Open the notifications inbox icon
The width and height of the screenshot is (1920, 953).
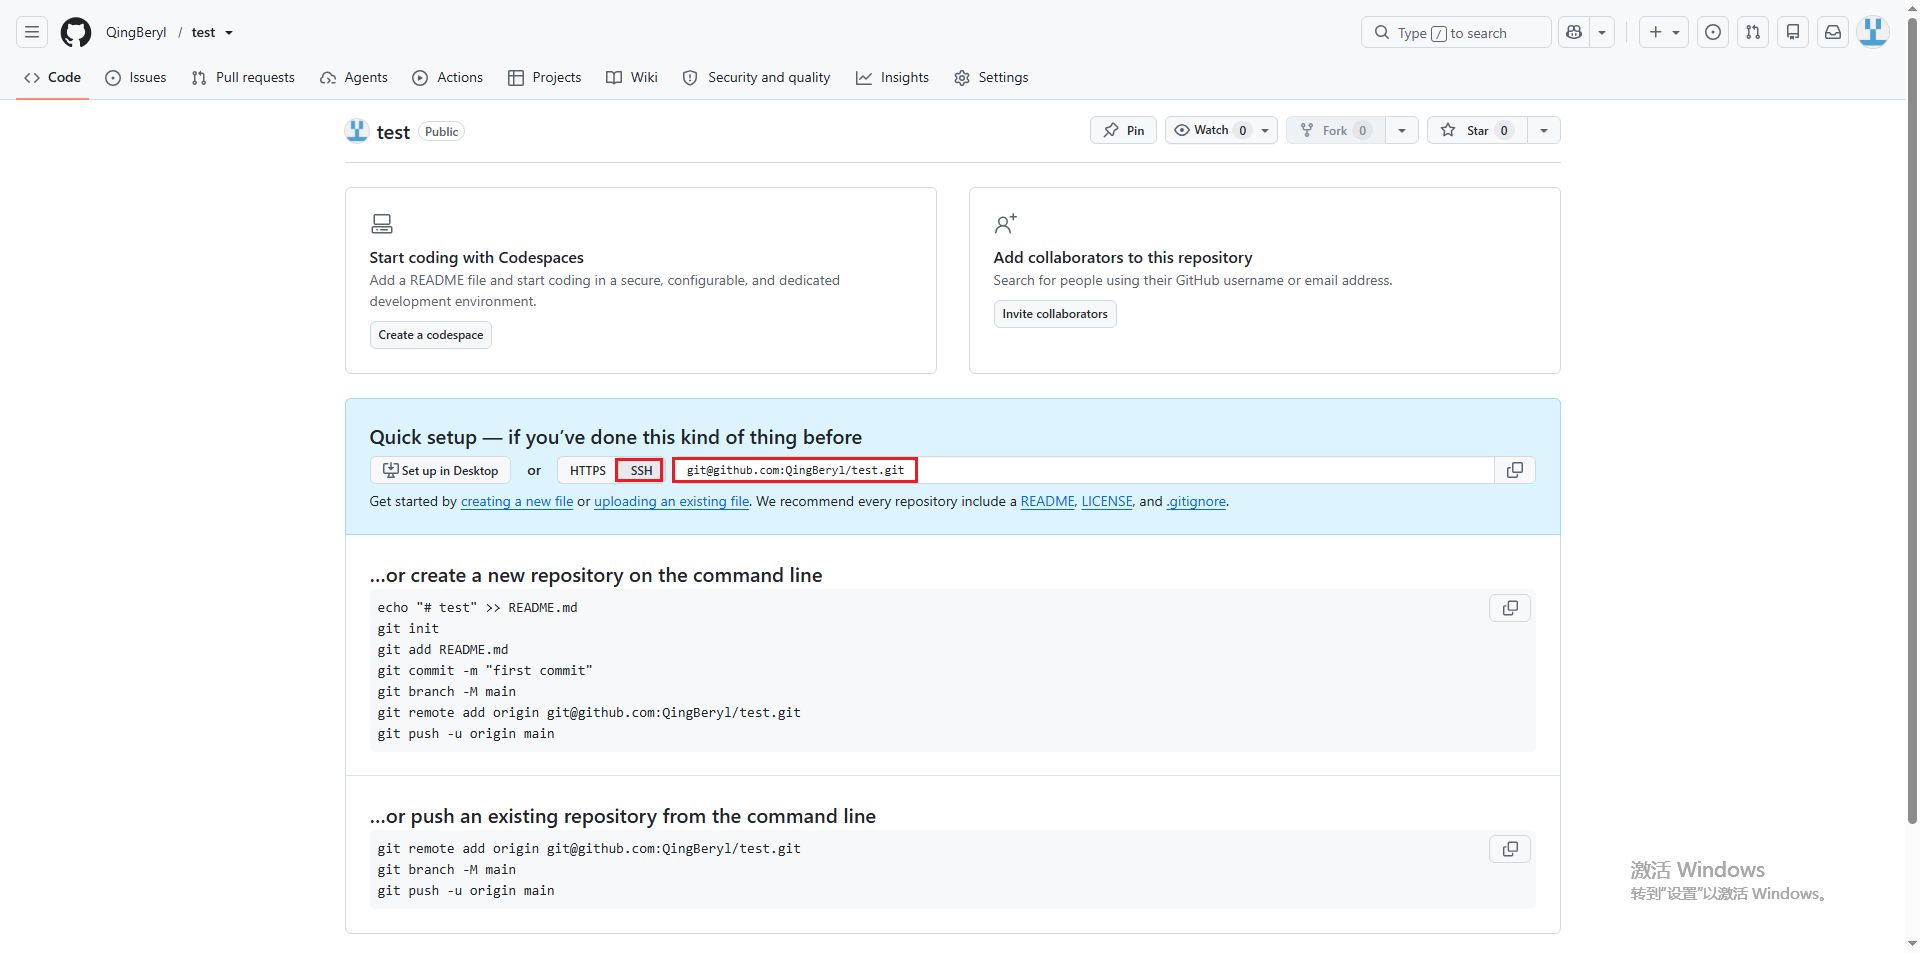1833,33
